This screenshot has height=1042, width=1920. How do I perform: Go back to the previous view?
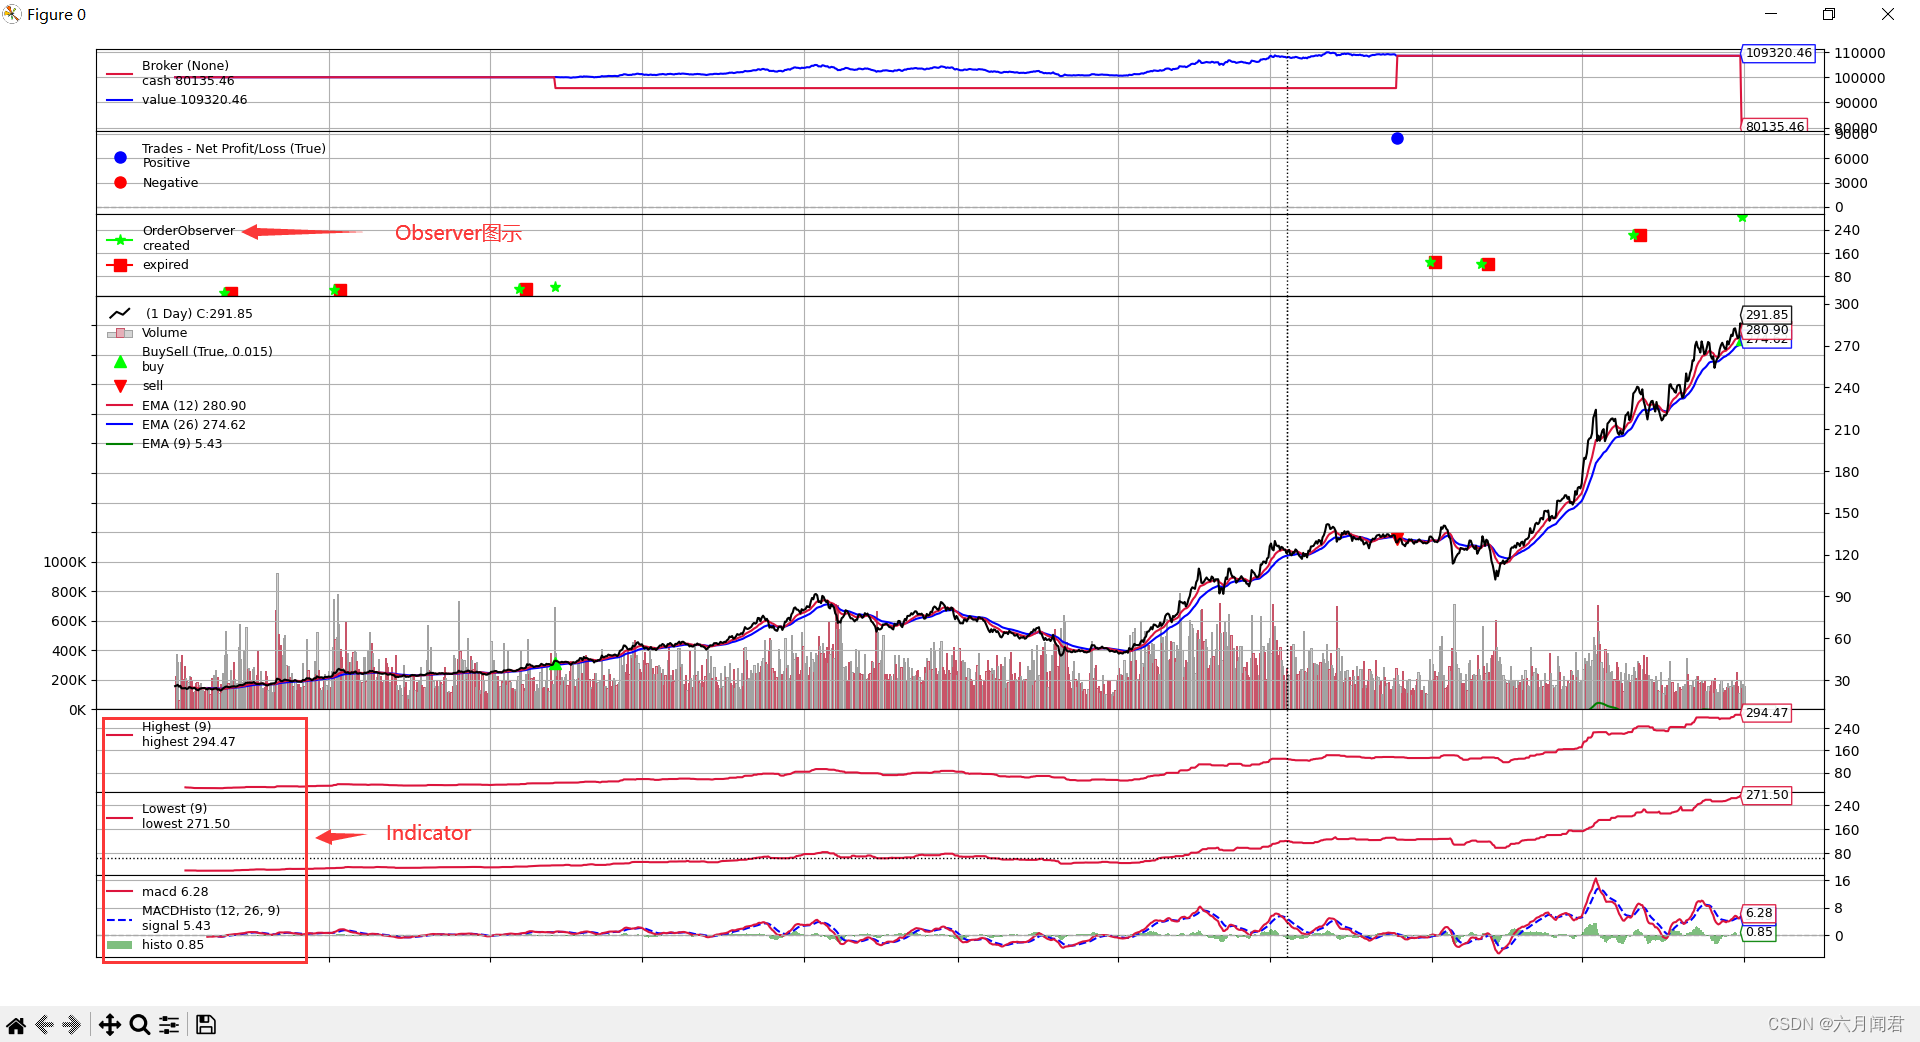[44, 1024]
